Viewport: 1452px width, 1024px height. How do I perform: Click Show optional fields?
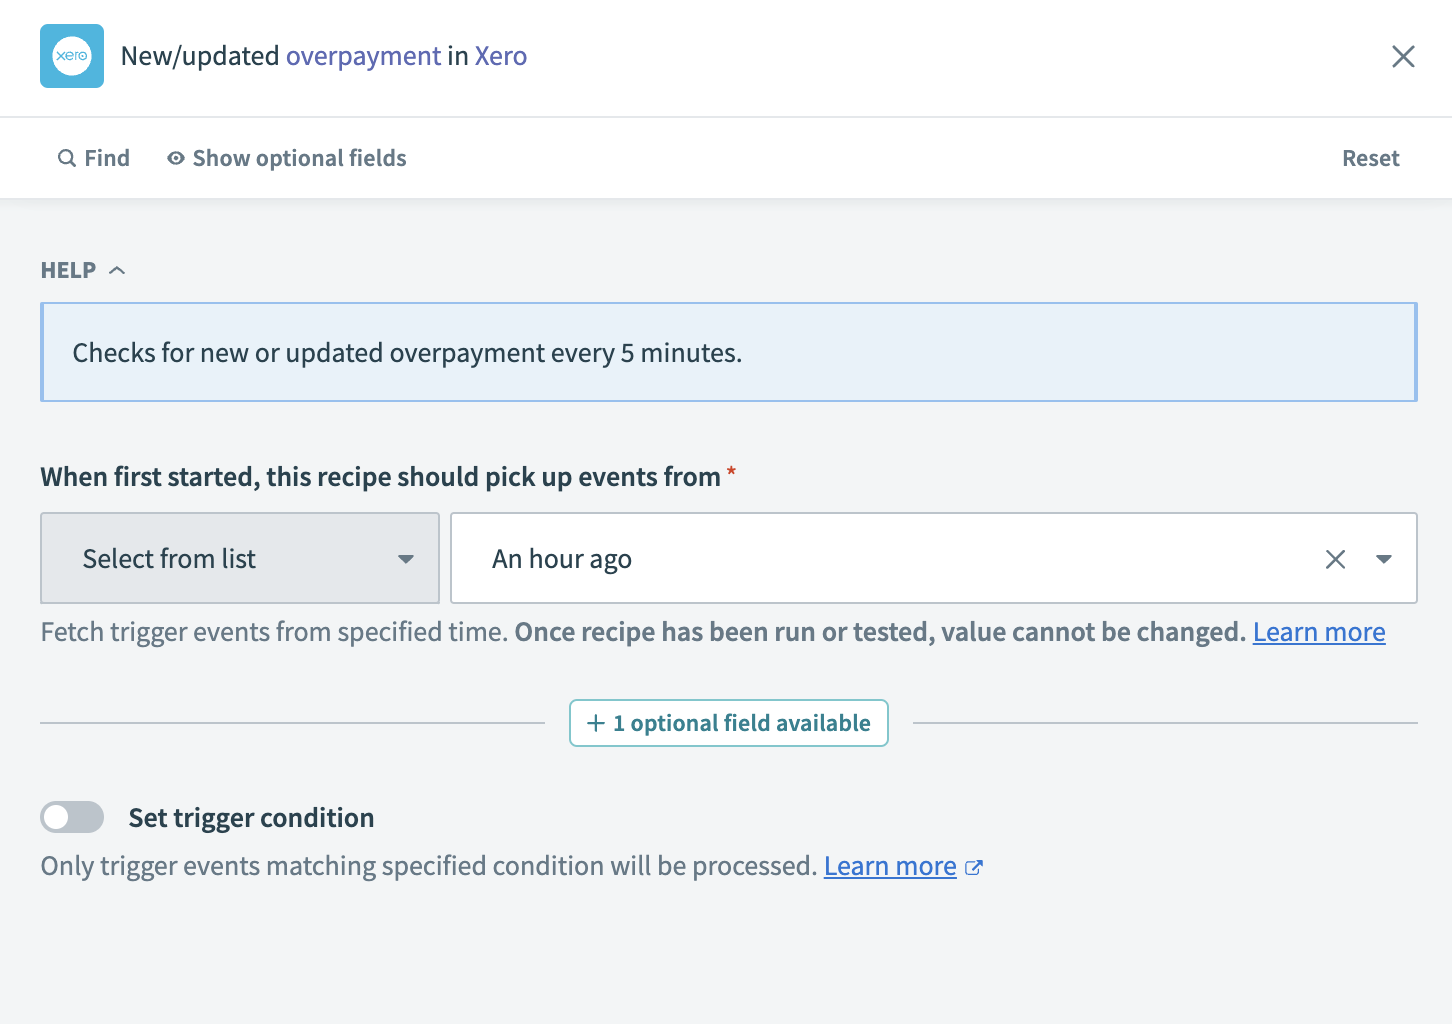[x=299, y=158]
